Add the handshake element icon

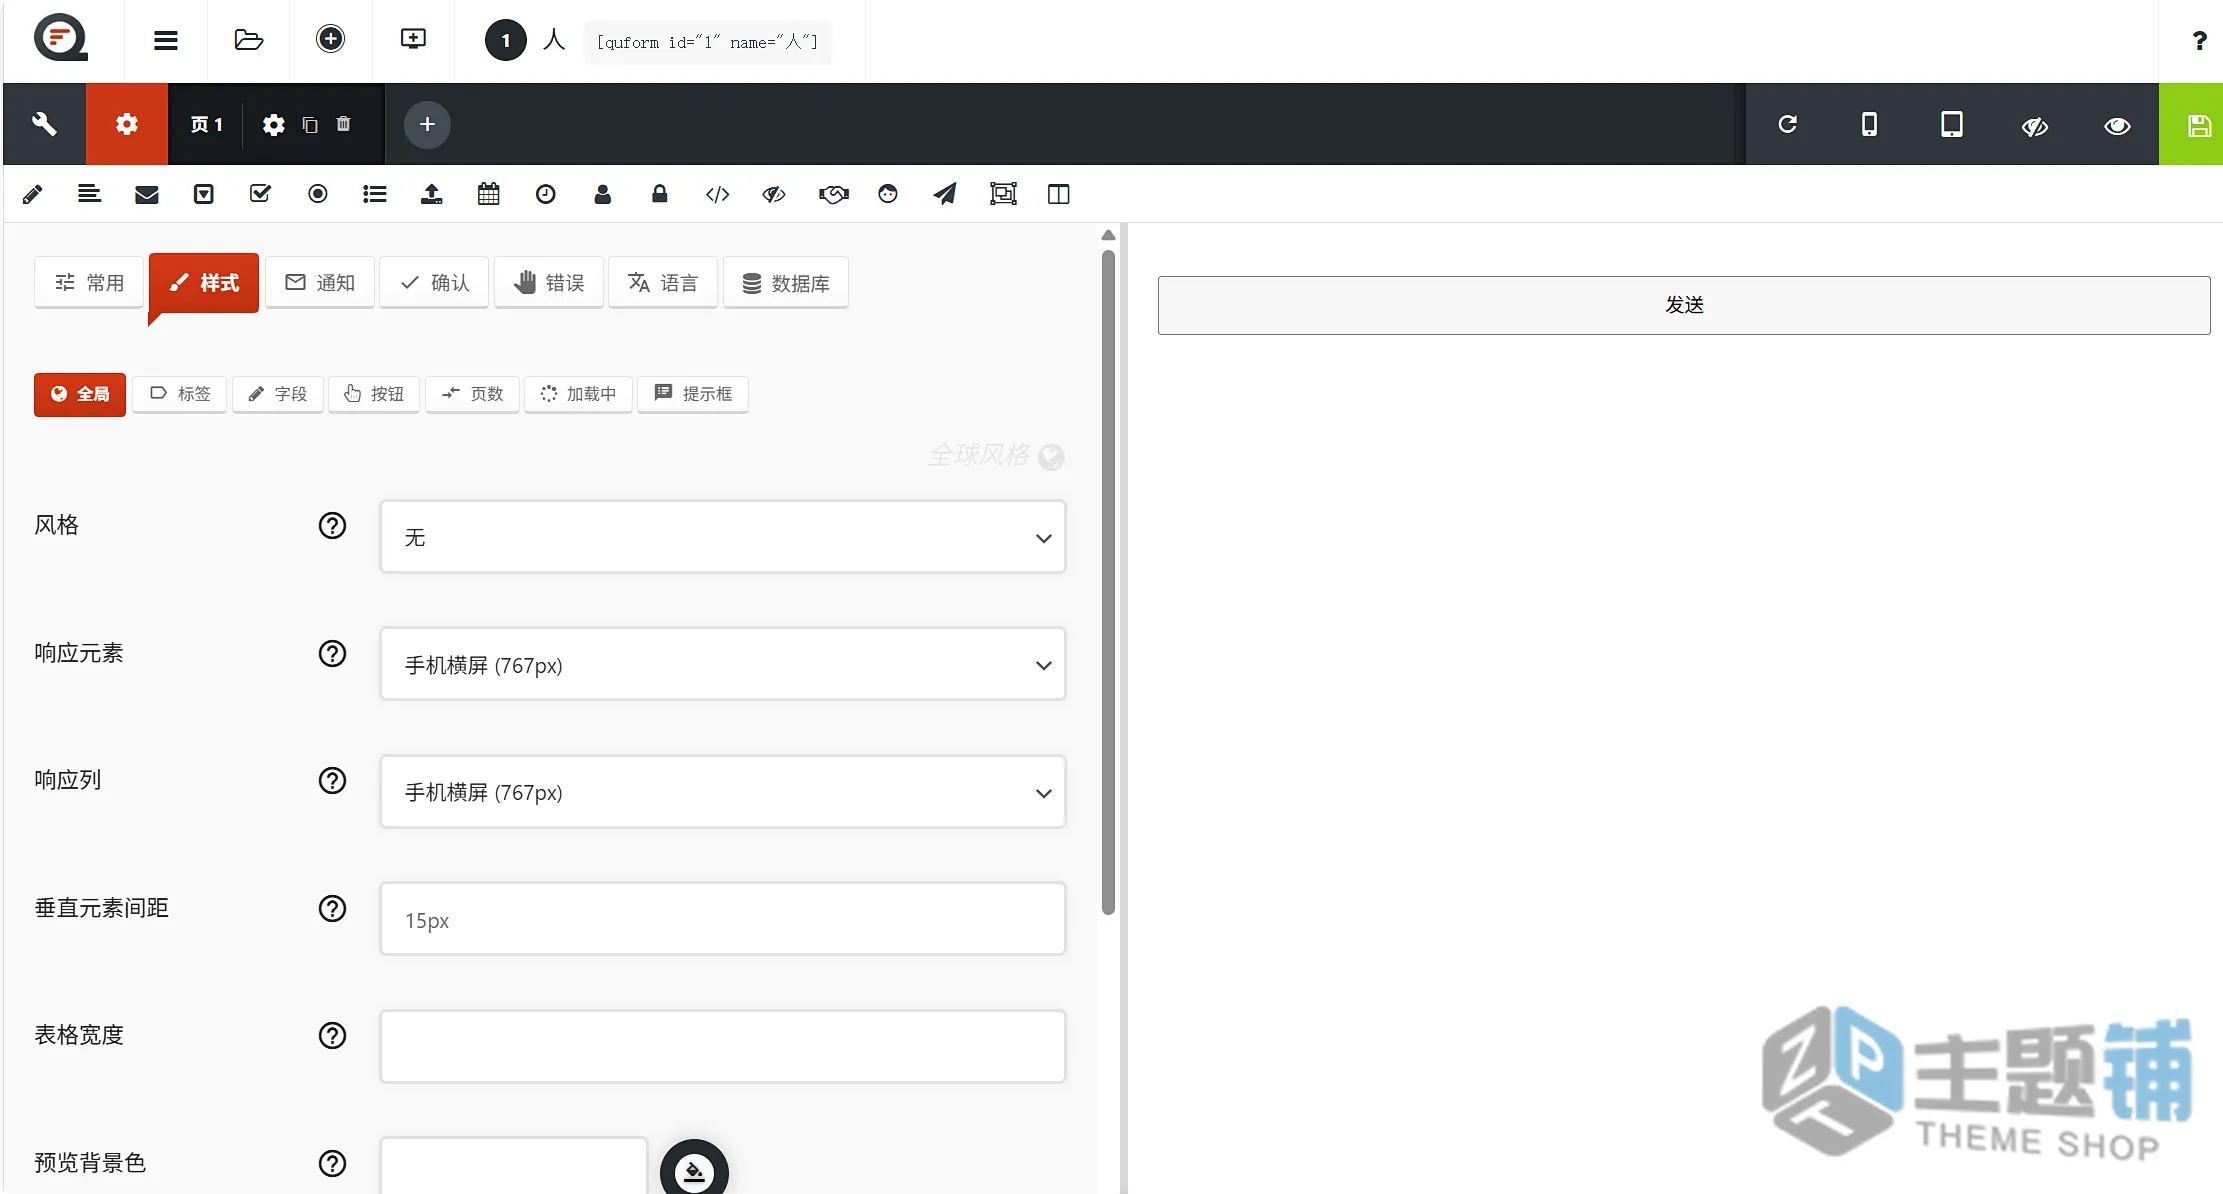[833, 194]
